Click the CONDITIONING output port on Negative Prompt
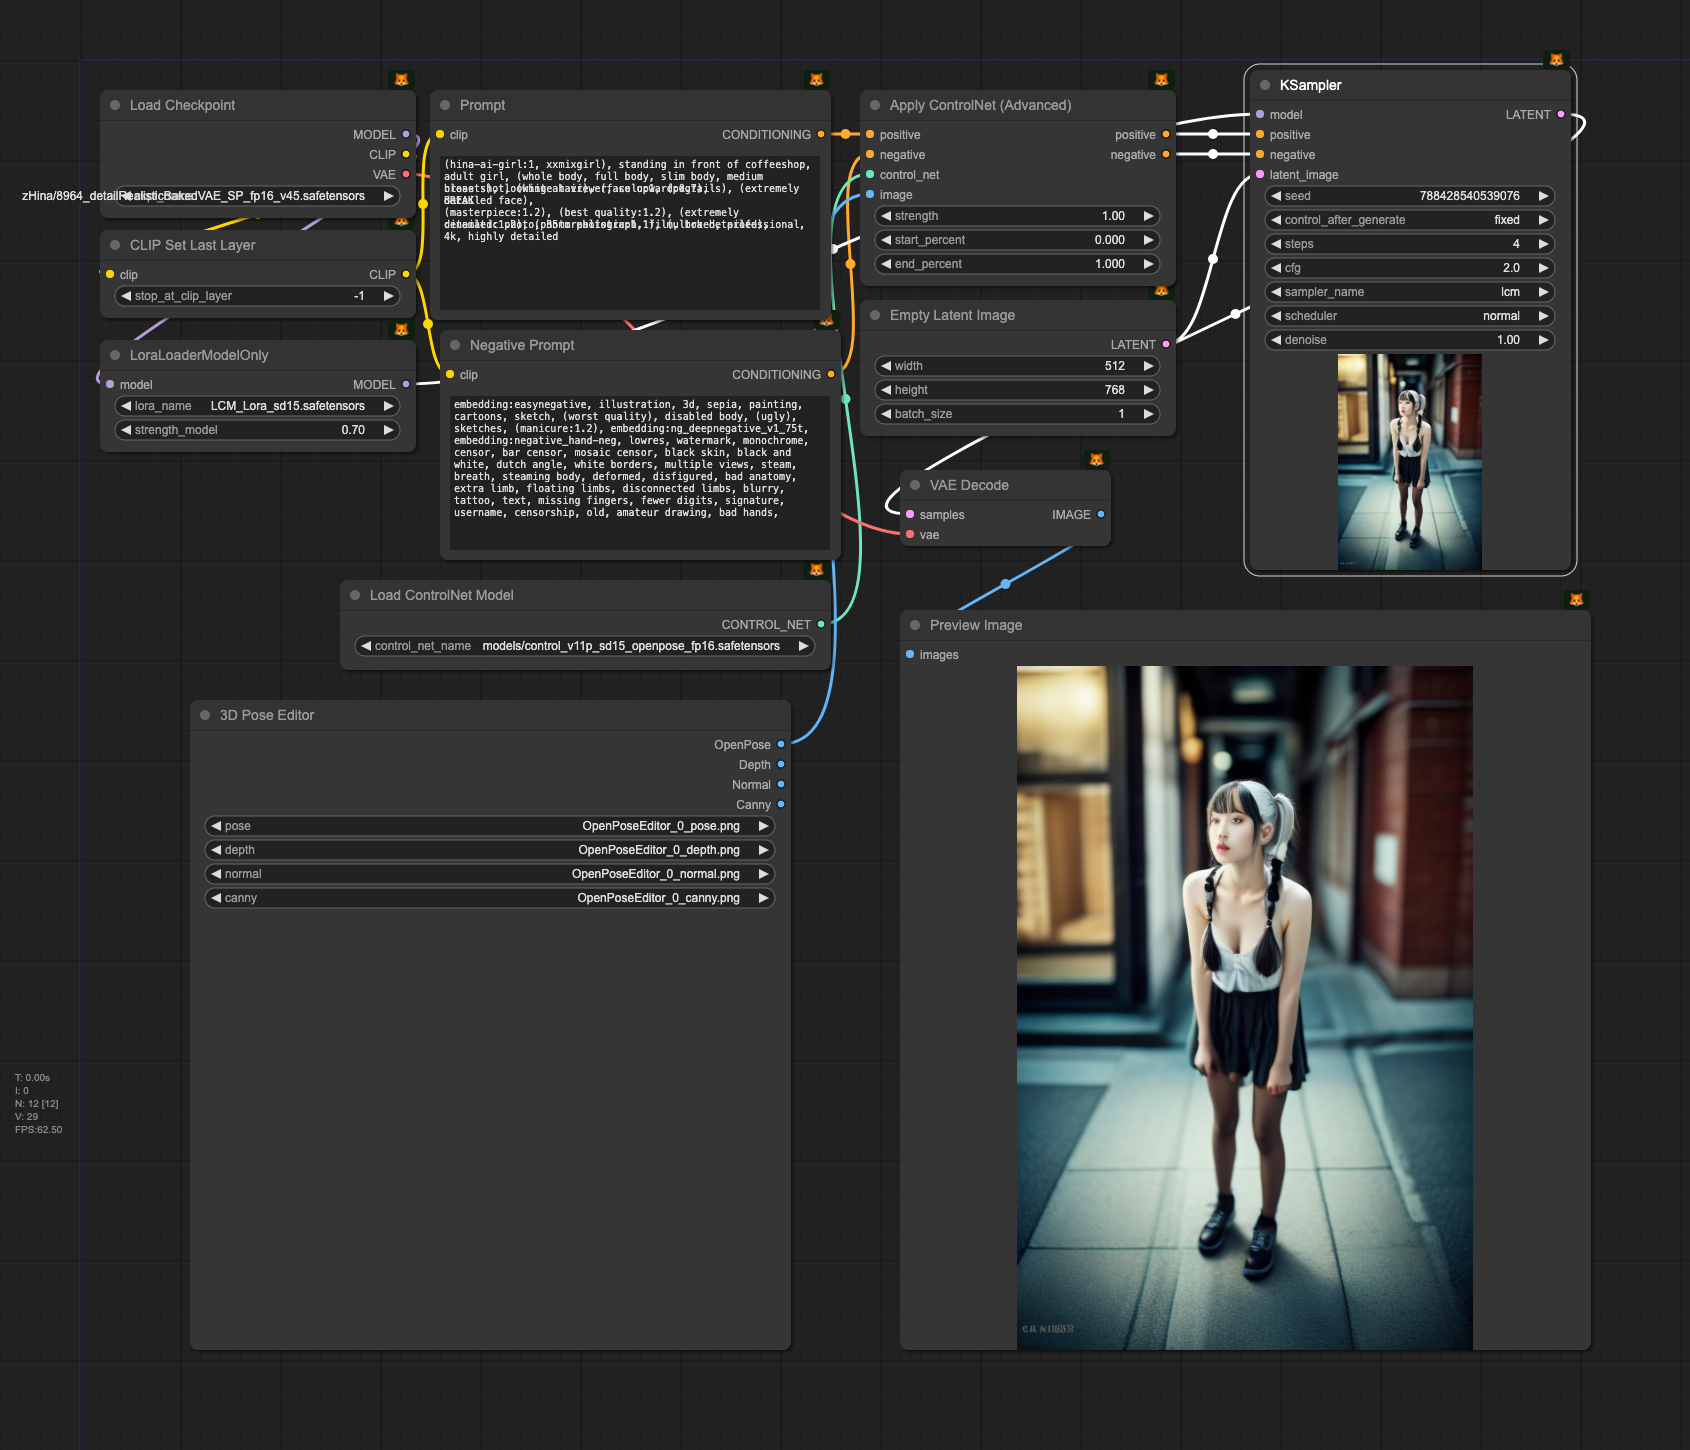Viewport: 1690px width, 1450px height. (x=831, y=374)
